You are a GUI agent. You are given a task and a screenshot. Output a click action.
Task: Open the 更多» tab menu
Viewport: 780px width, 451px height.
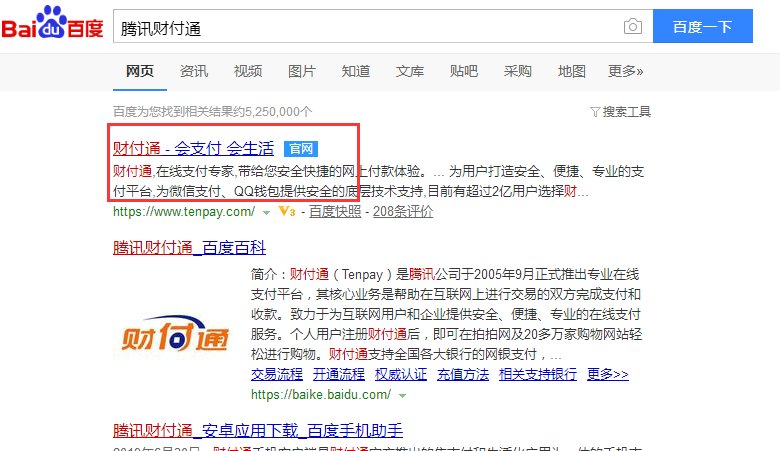(x=625, y=71)
